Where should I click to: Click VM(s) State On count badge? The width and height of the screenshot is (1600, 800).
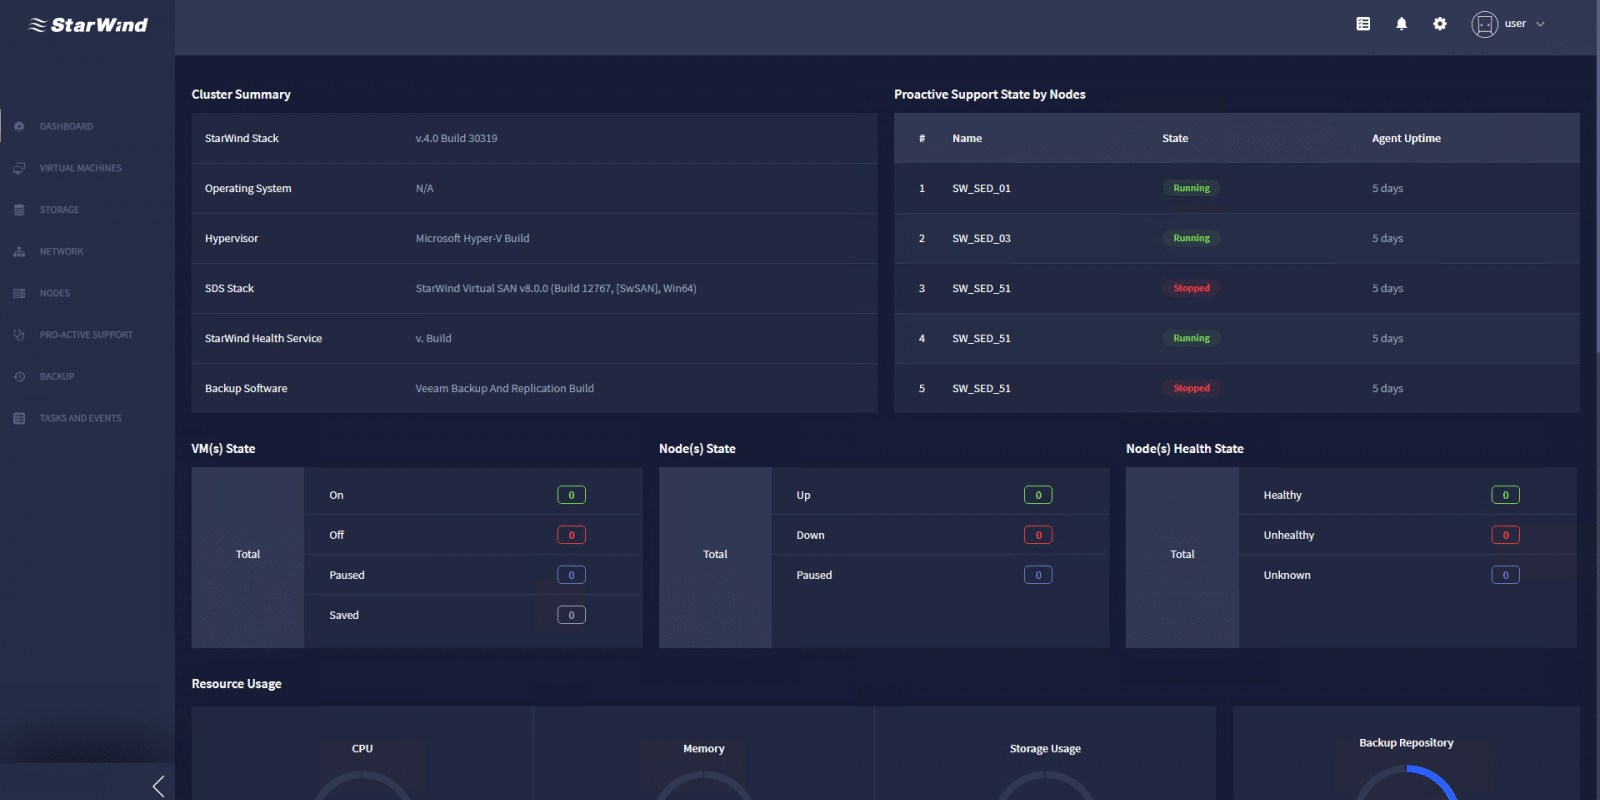click(x=571, y=495)
